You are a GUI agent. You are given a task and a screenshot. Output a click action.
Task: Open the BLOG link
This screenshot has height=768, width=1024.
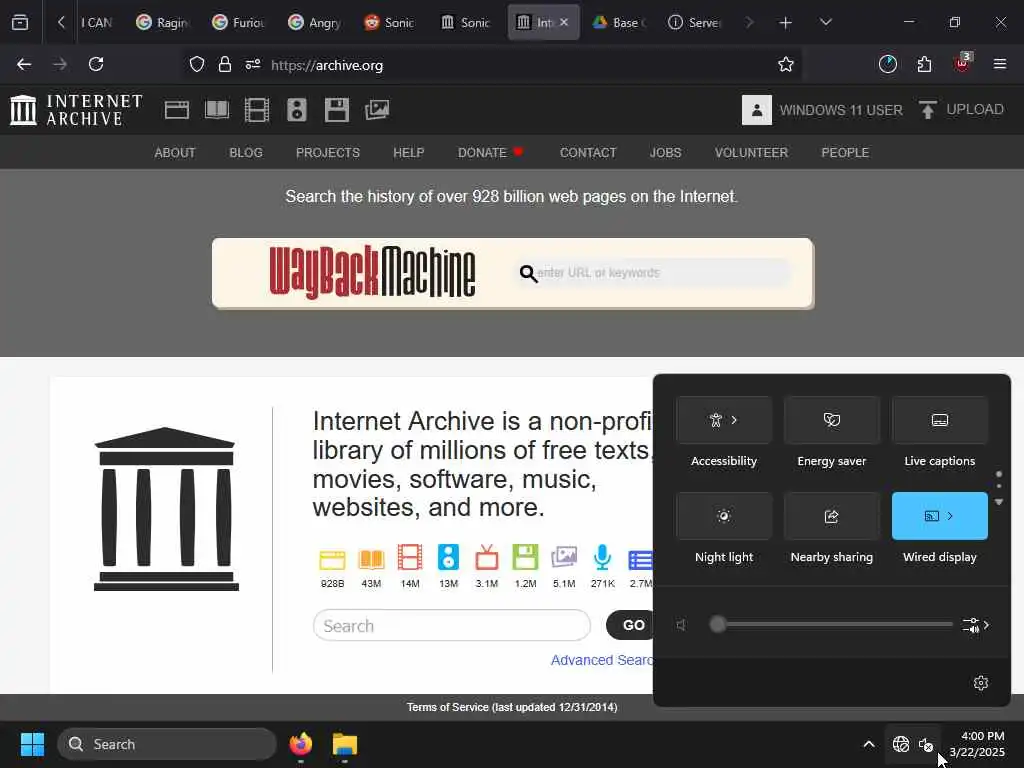pyautogui.click(x=246, y=152)
